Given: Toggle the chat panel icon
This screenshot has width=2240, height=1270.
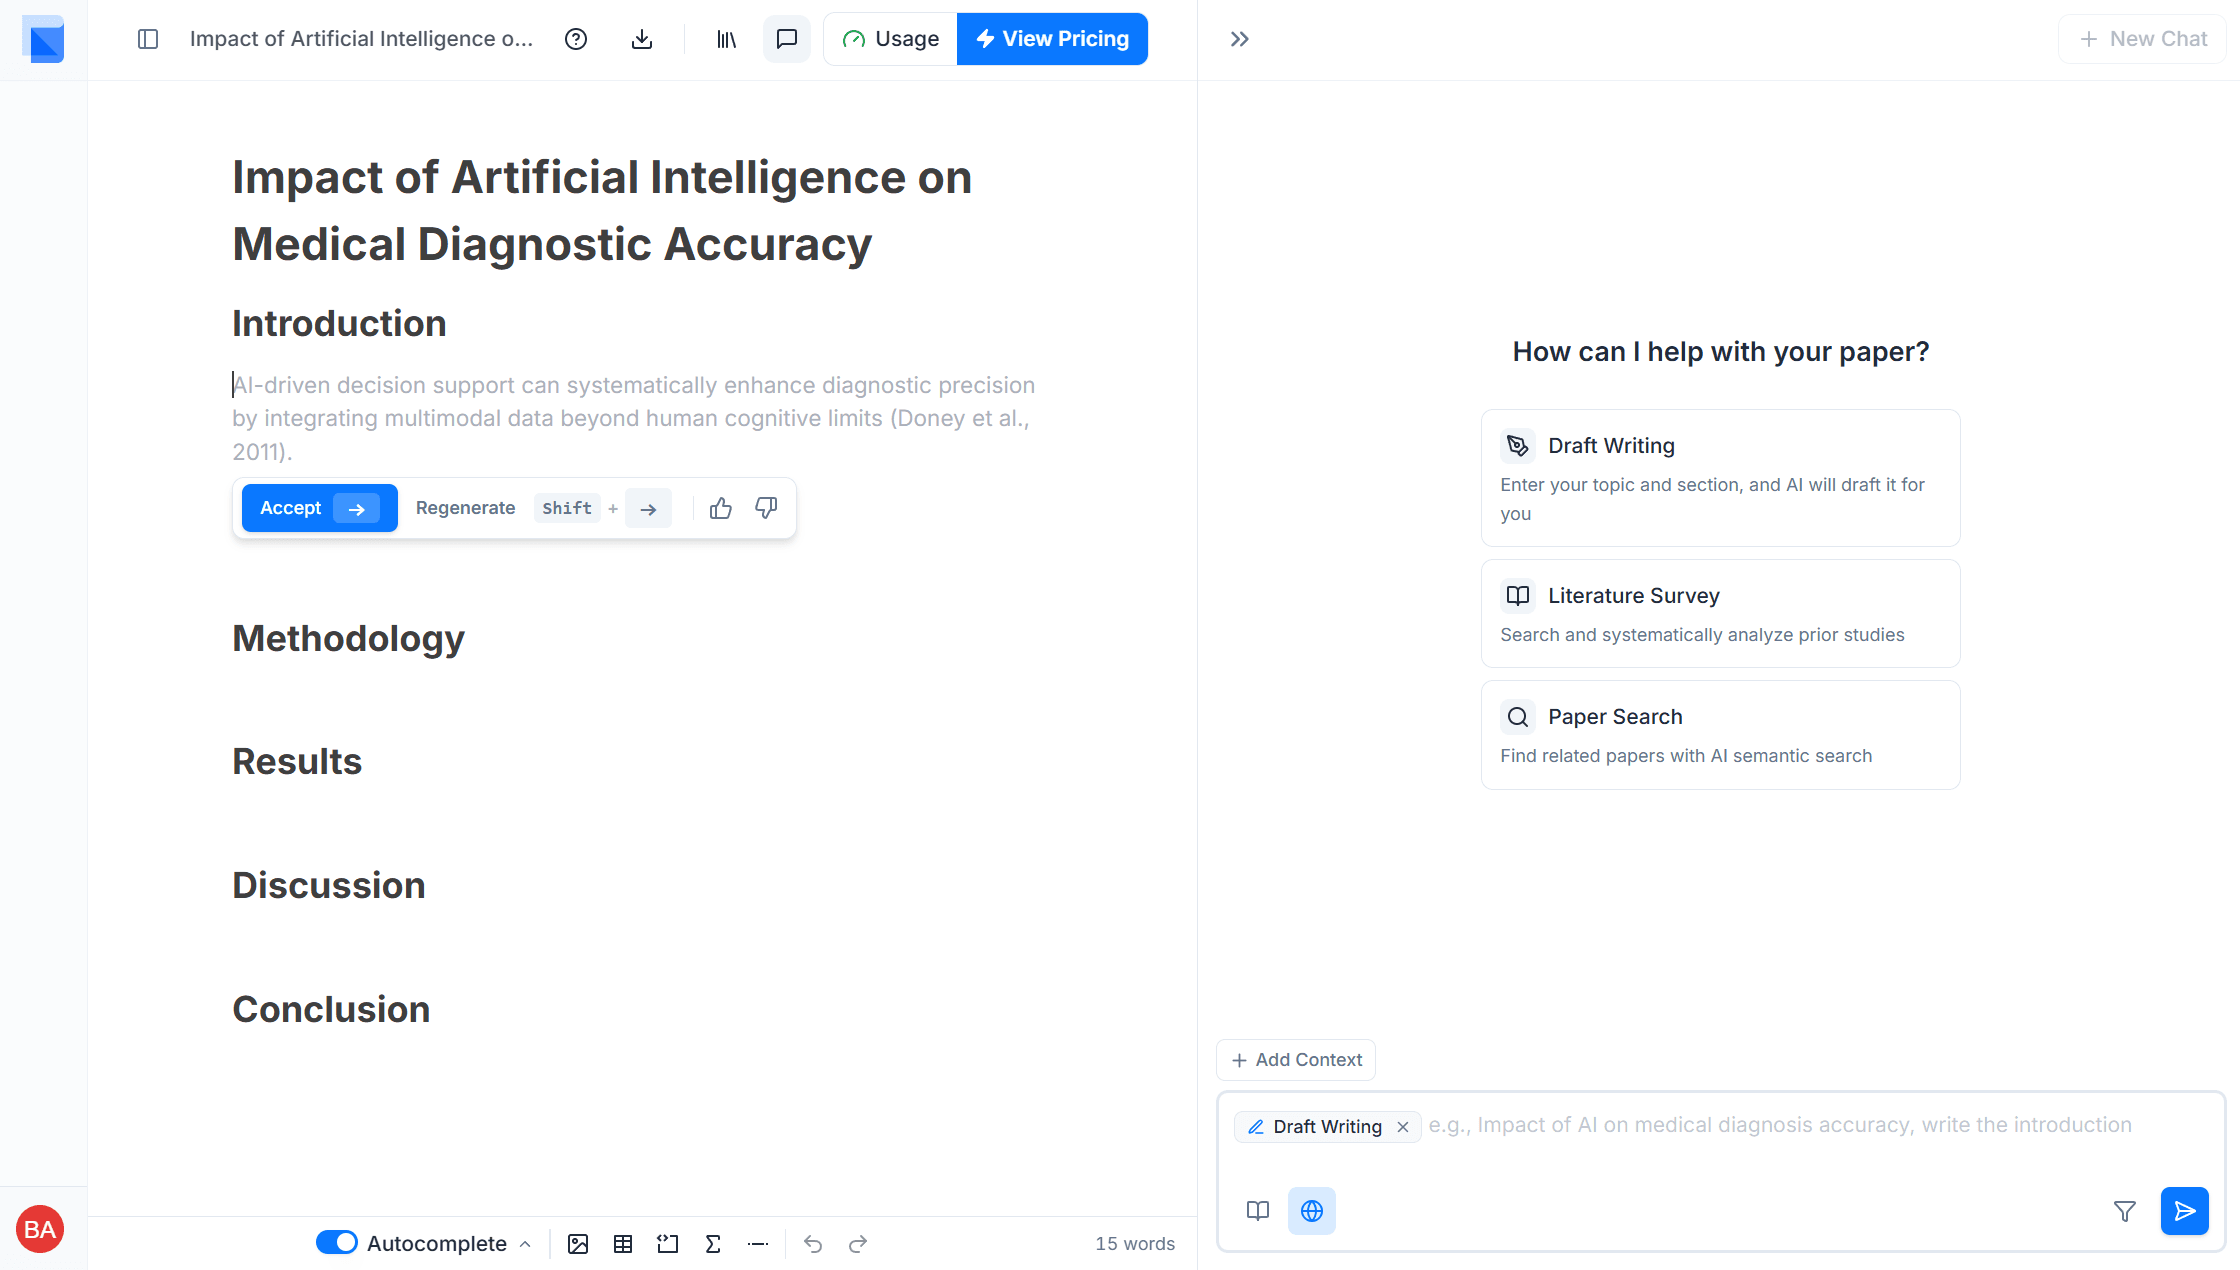Looking at the screenshot, I should point(787,39).
